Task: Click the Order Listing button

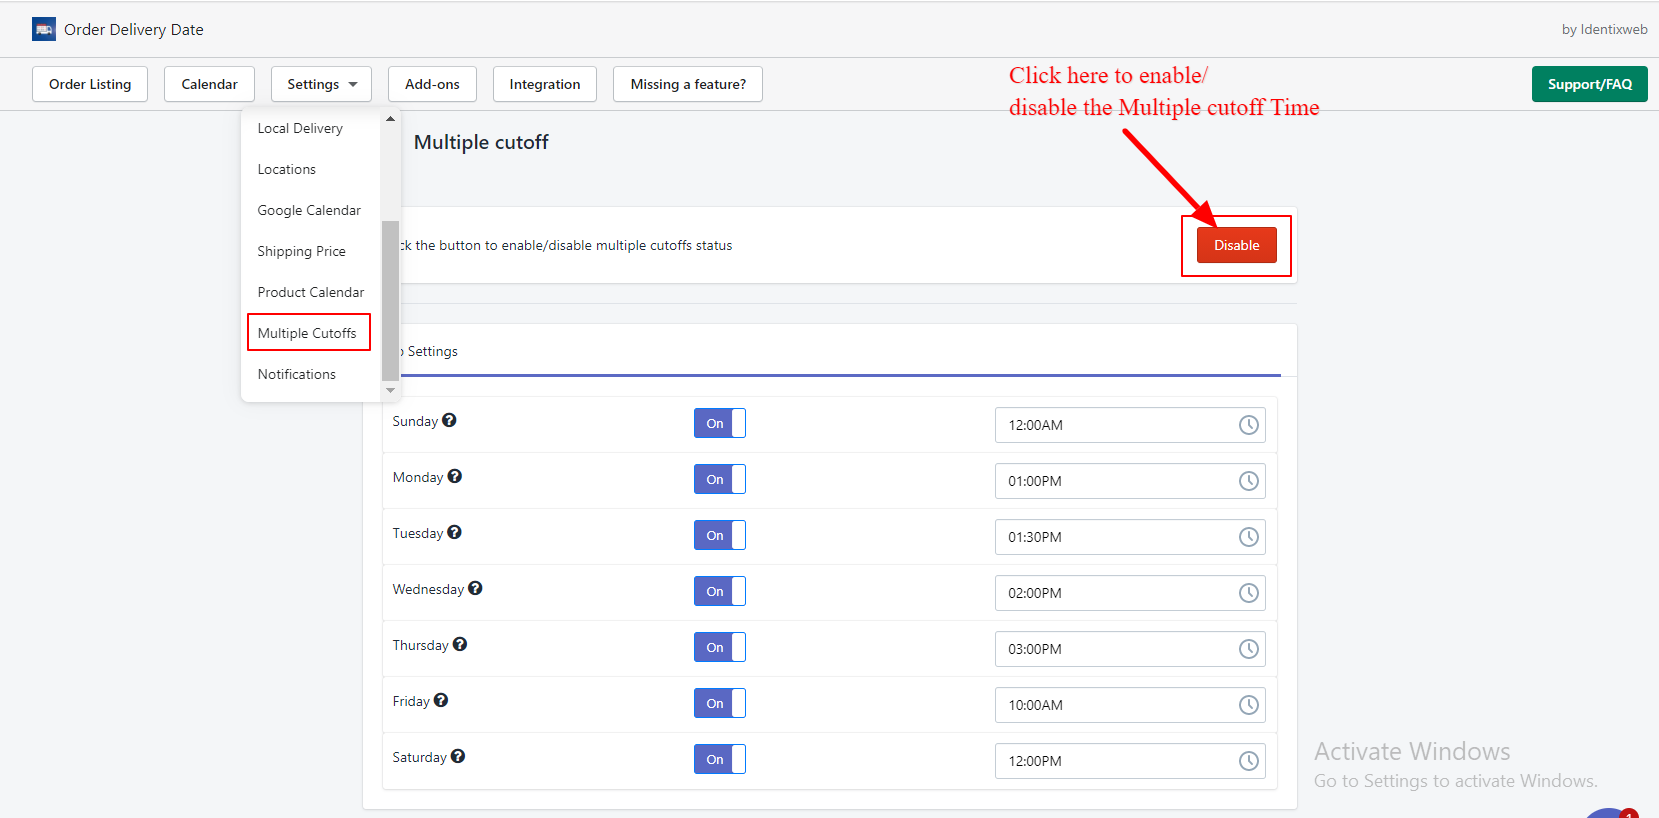Action: 90,84
